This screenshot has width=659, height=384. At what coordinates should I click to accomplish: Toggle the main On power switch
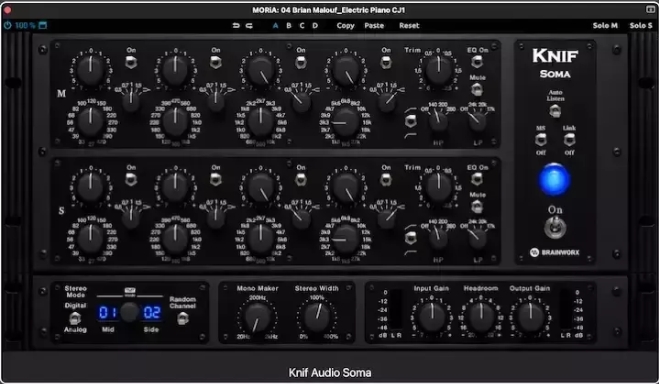(555, 228)
